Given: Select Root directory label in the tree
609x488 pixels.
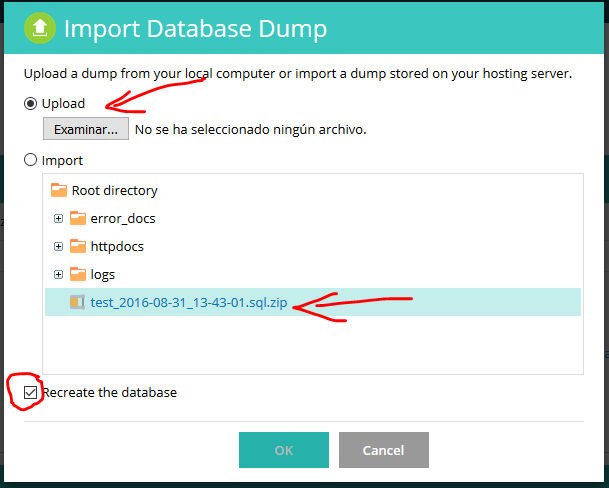Looking at the screenshot, I should (114, 190).
